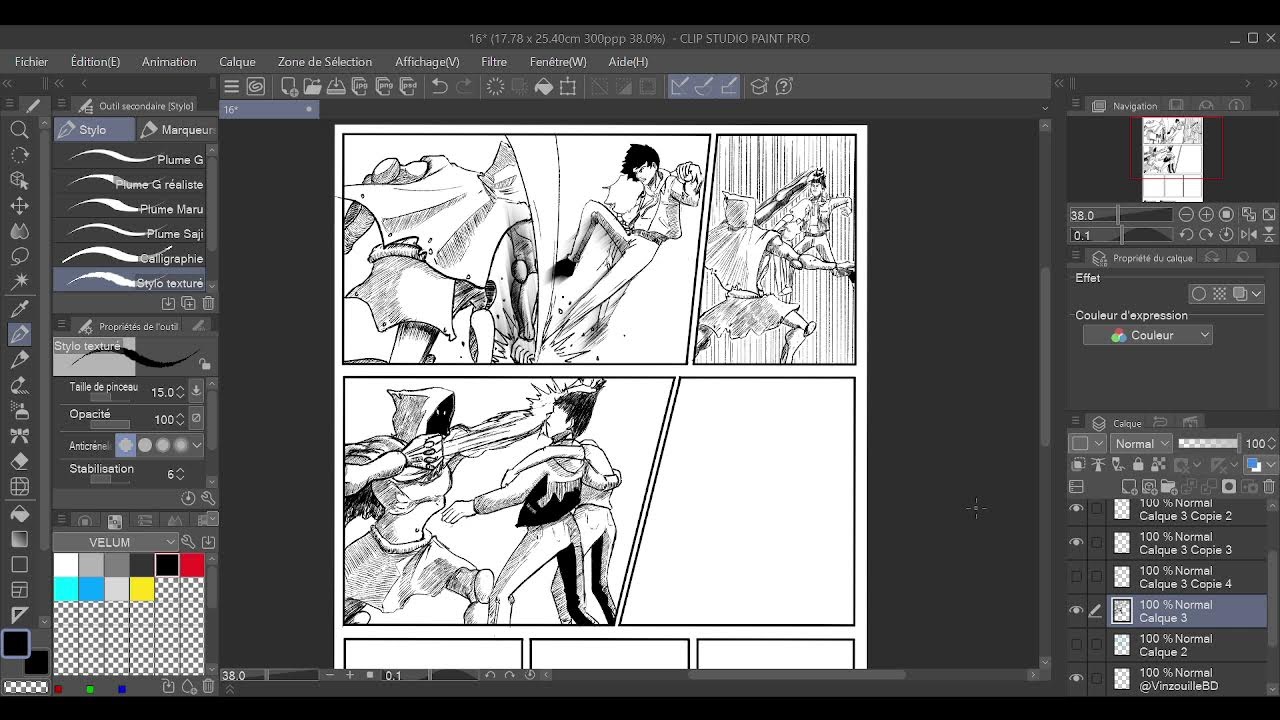Click the Navigation panel page thumbnail
The height and width of the screenshot is (720, 1280).
1172,158
